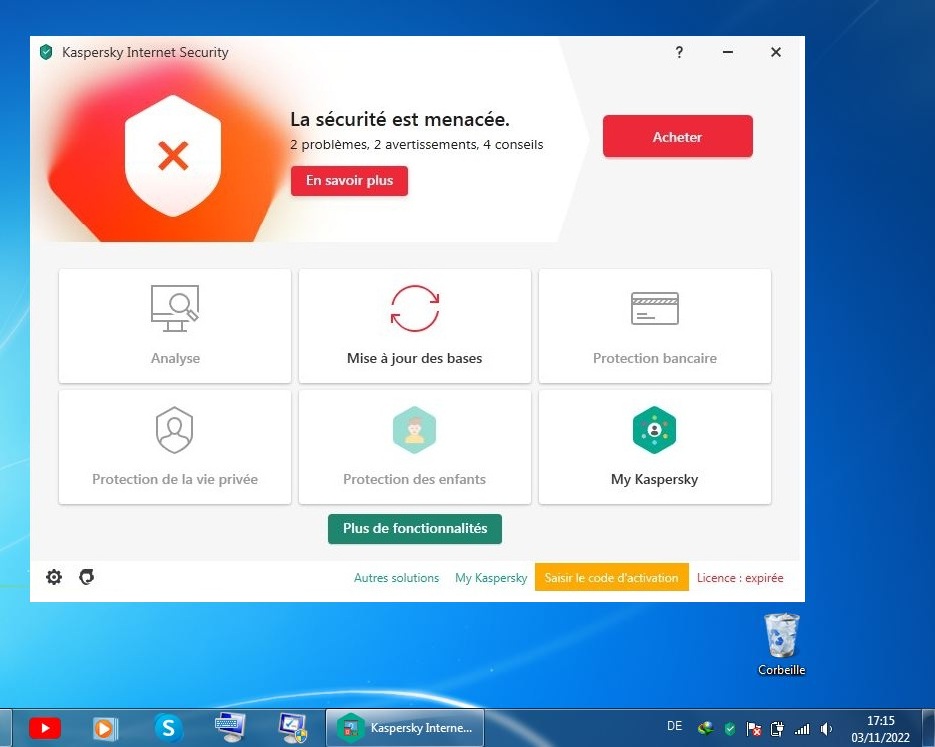This screenshot has width=935, height=747.
Task: Click the DE language indicator
Action: pyautogui.click(x=674, y=726)
